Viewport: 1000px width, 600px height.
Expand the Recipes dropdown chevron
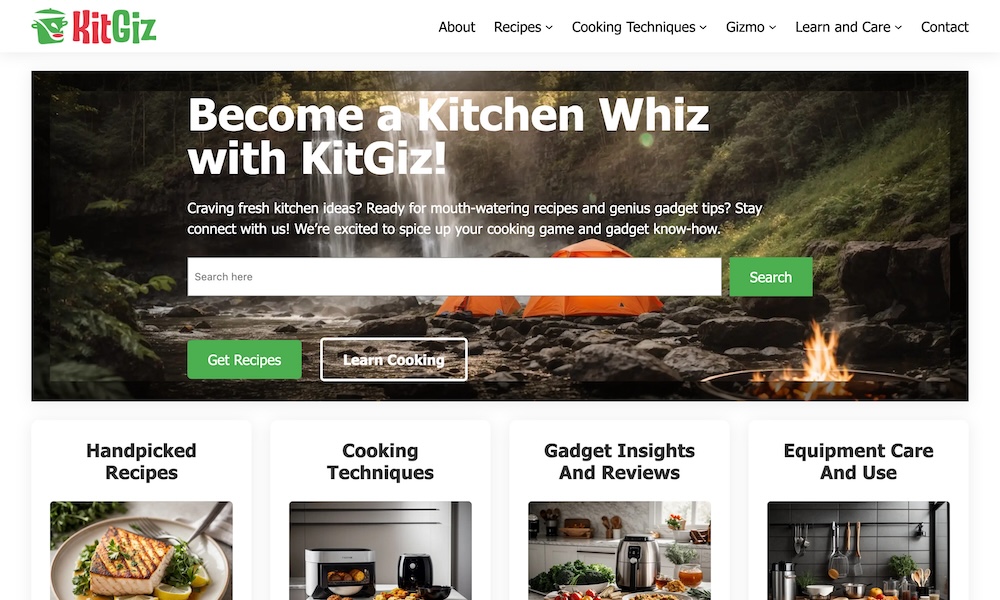(x=549, y=27)
